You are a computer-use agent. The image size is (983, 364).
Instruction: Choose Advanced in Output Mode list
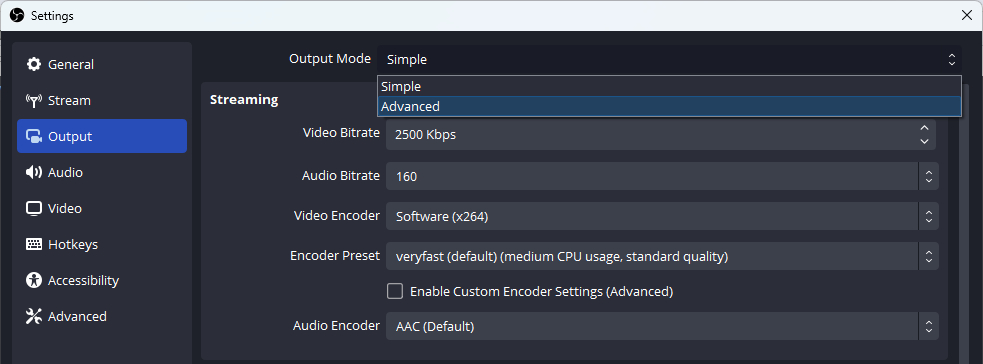click(x=669, y=107)
